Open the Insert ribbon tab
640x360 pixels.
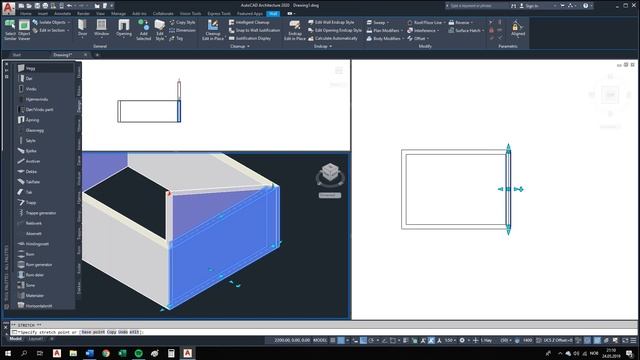coord(43,13)
